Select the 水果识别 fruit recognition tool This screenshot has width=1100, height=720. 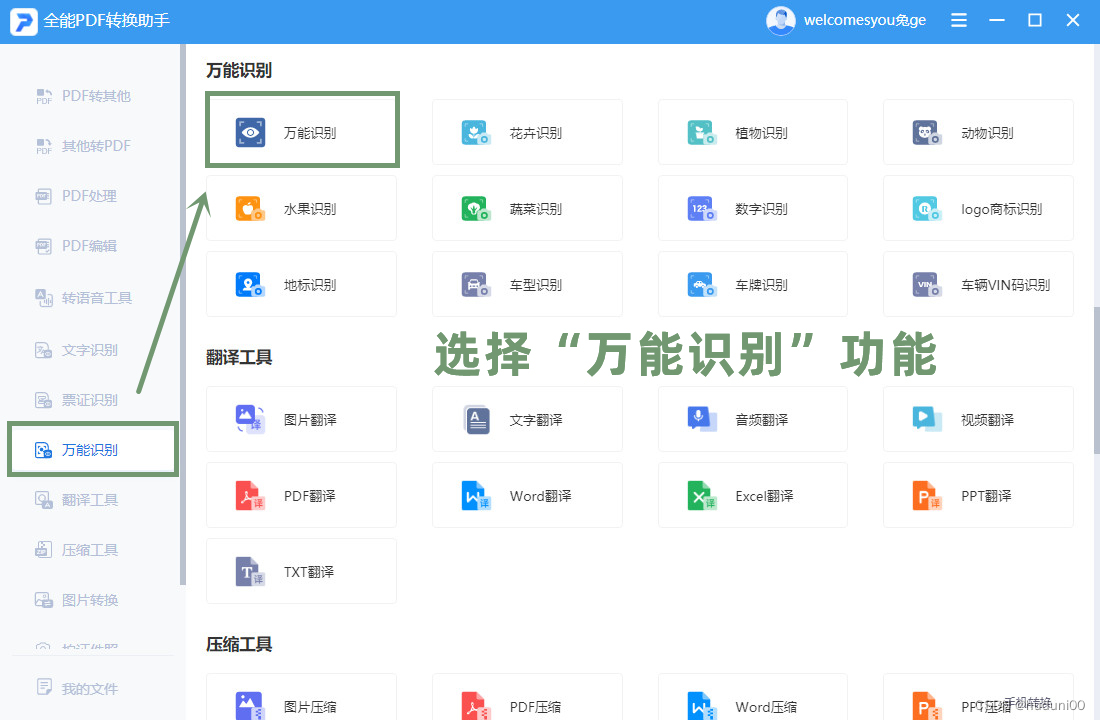click(301, 207)
